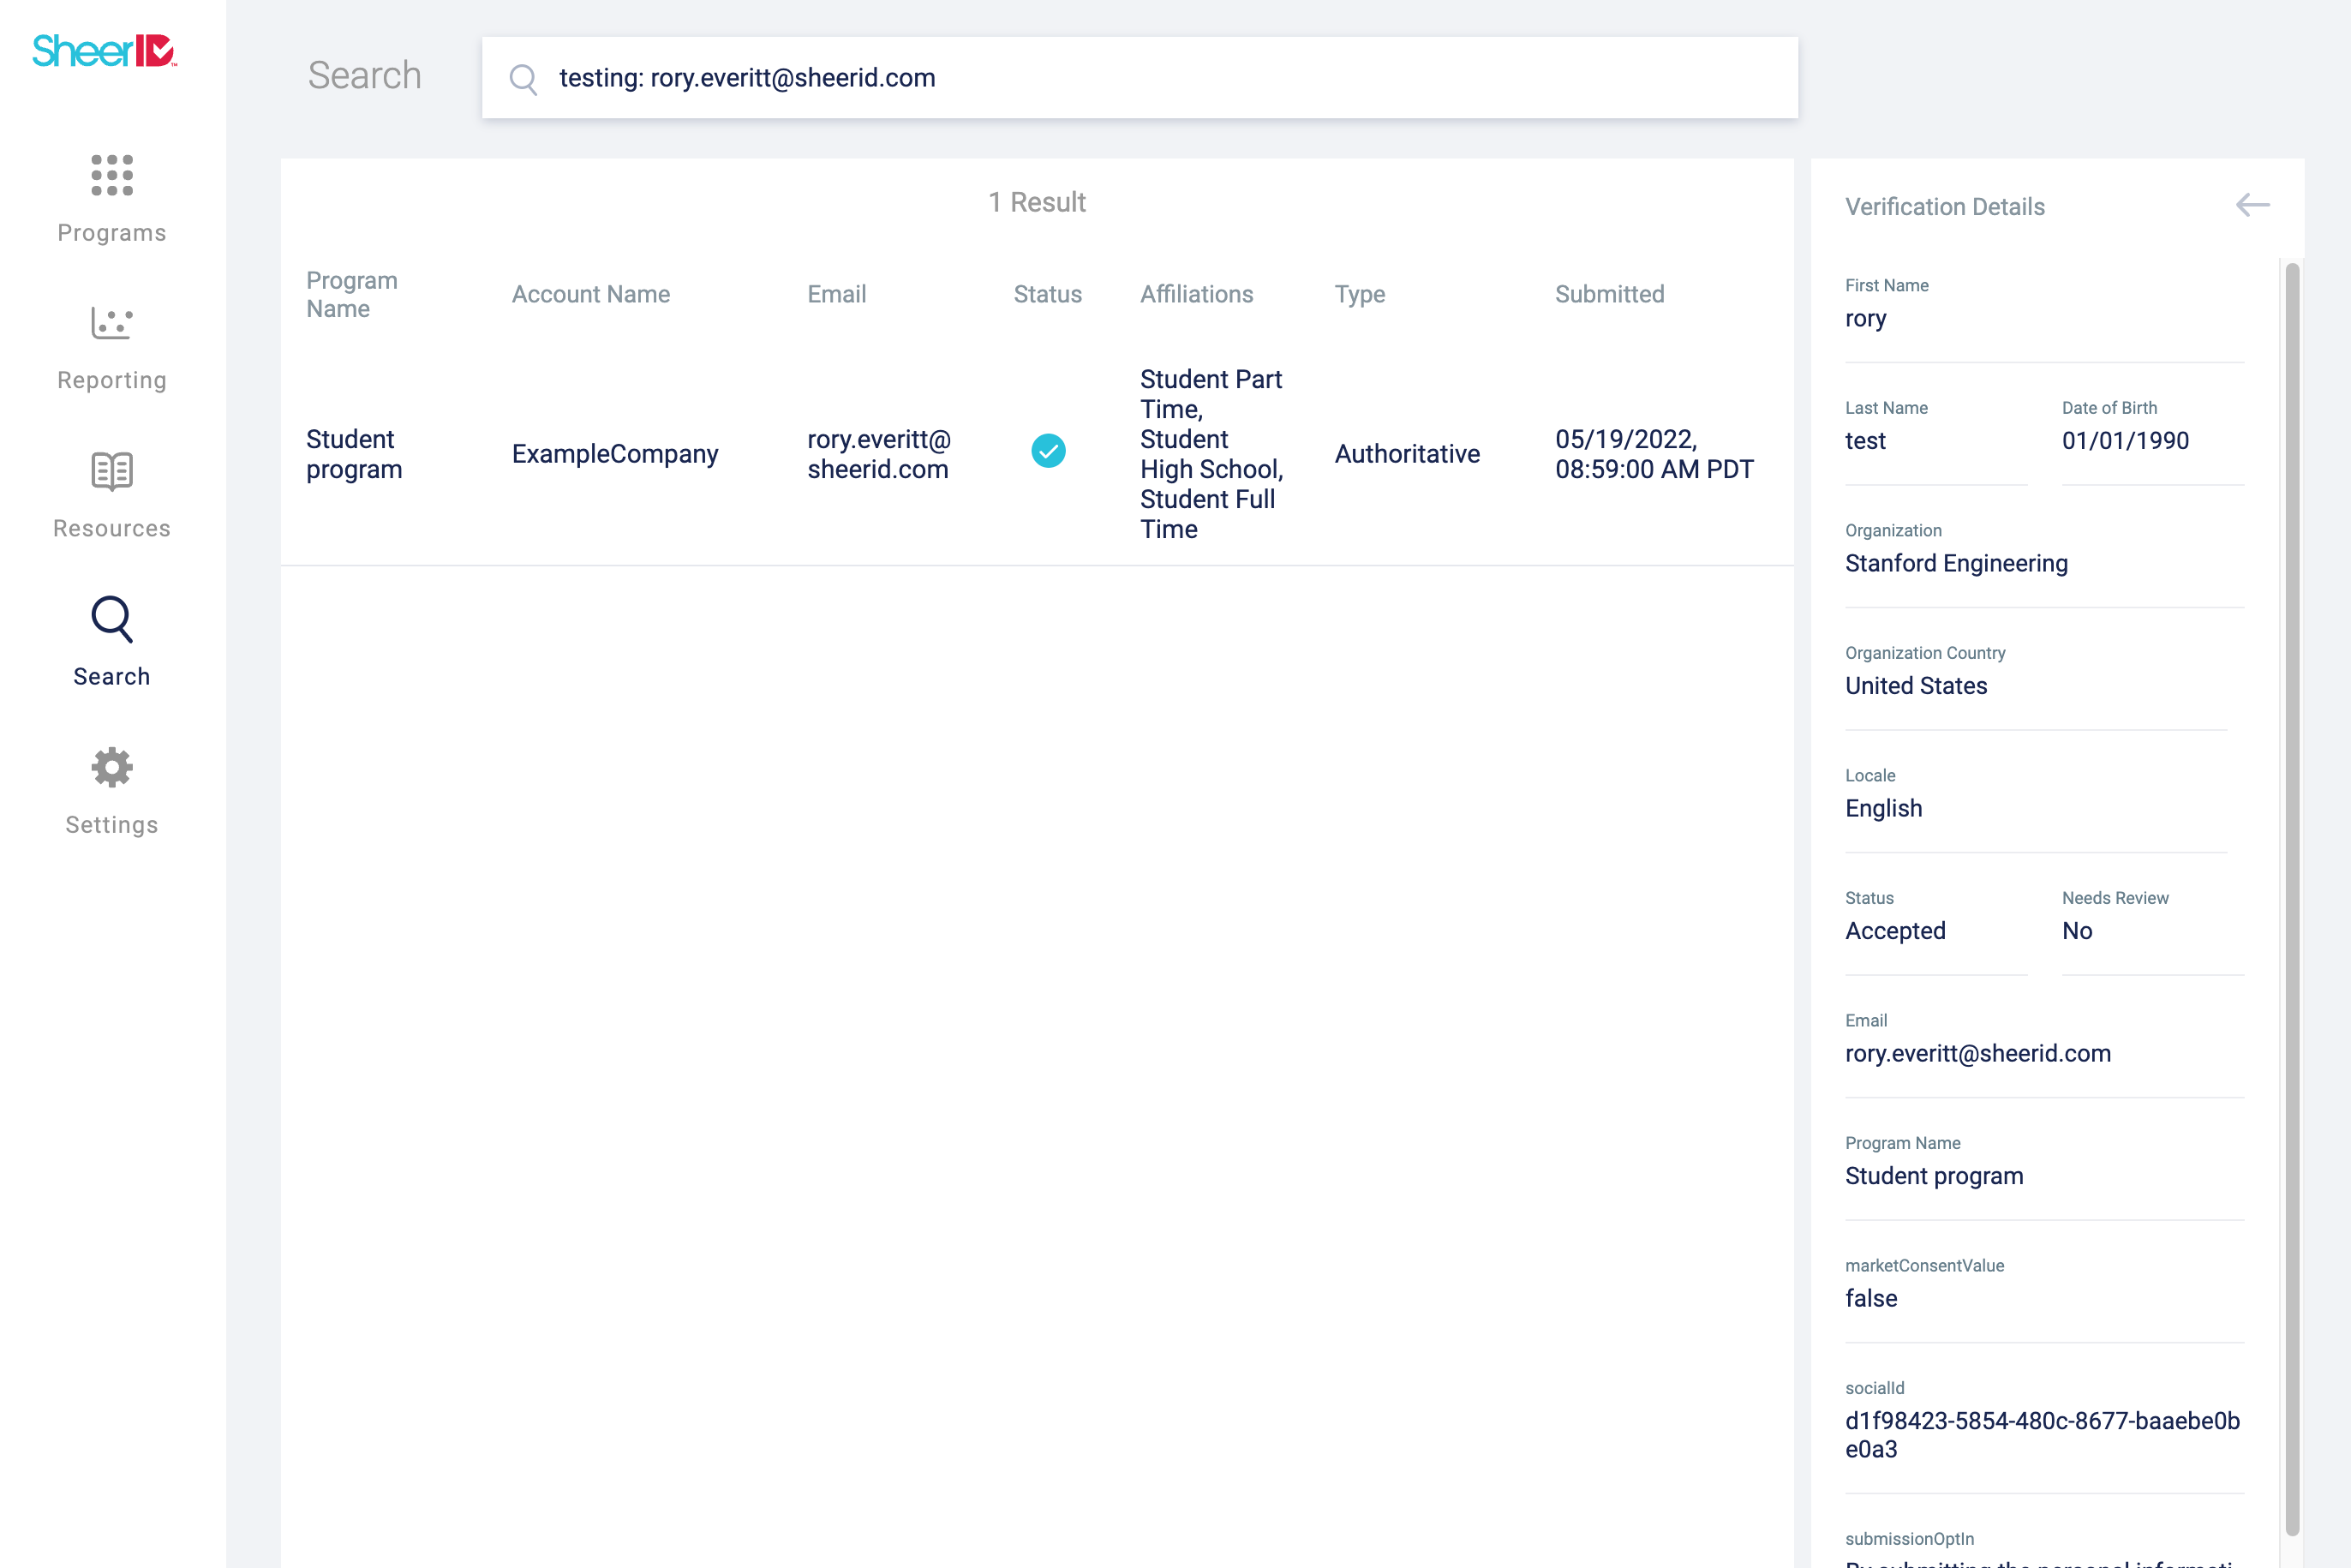This screenshot has width=2351, height=1568.
Task: Click the Status column header
Action: click(x=1047, y=294)
